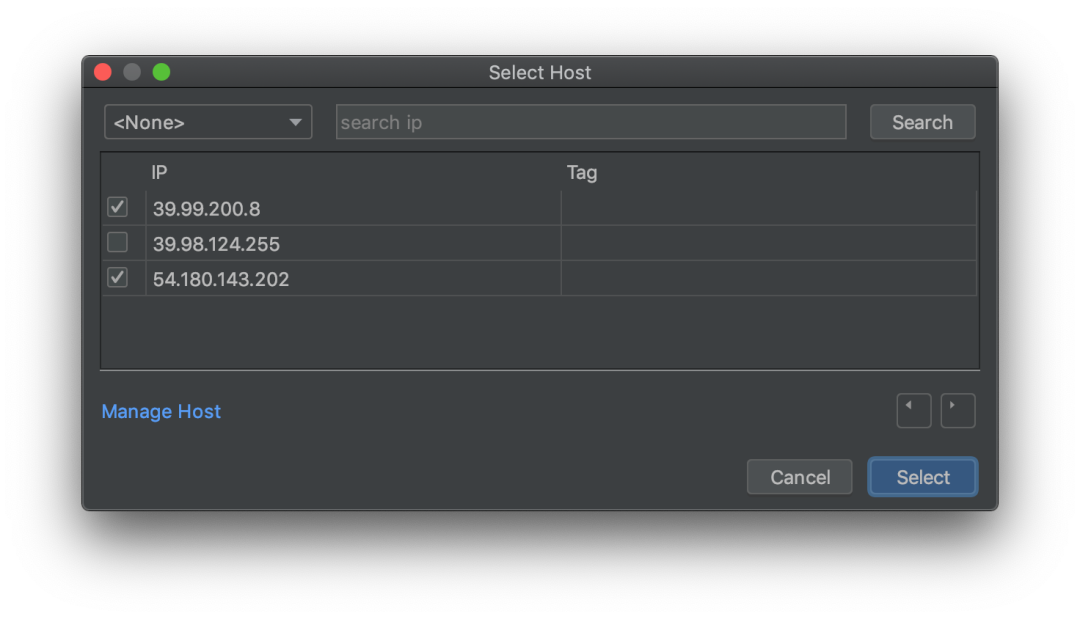
Task: Maximize the Select Host dialog
Action: tap(161, 72)
